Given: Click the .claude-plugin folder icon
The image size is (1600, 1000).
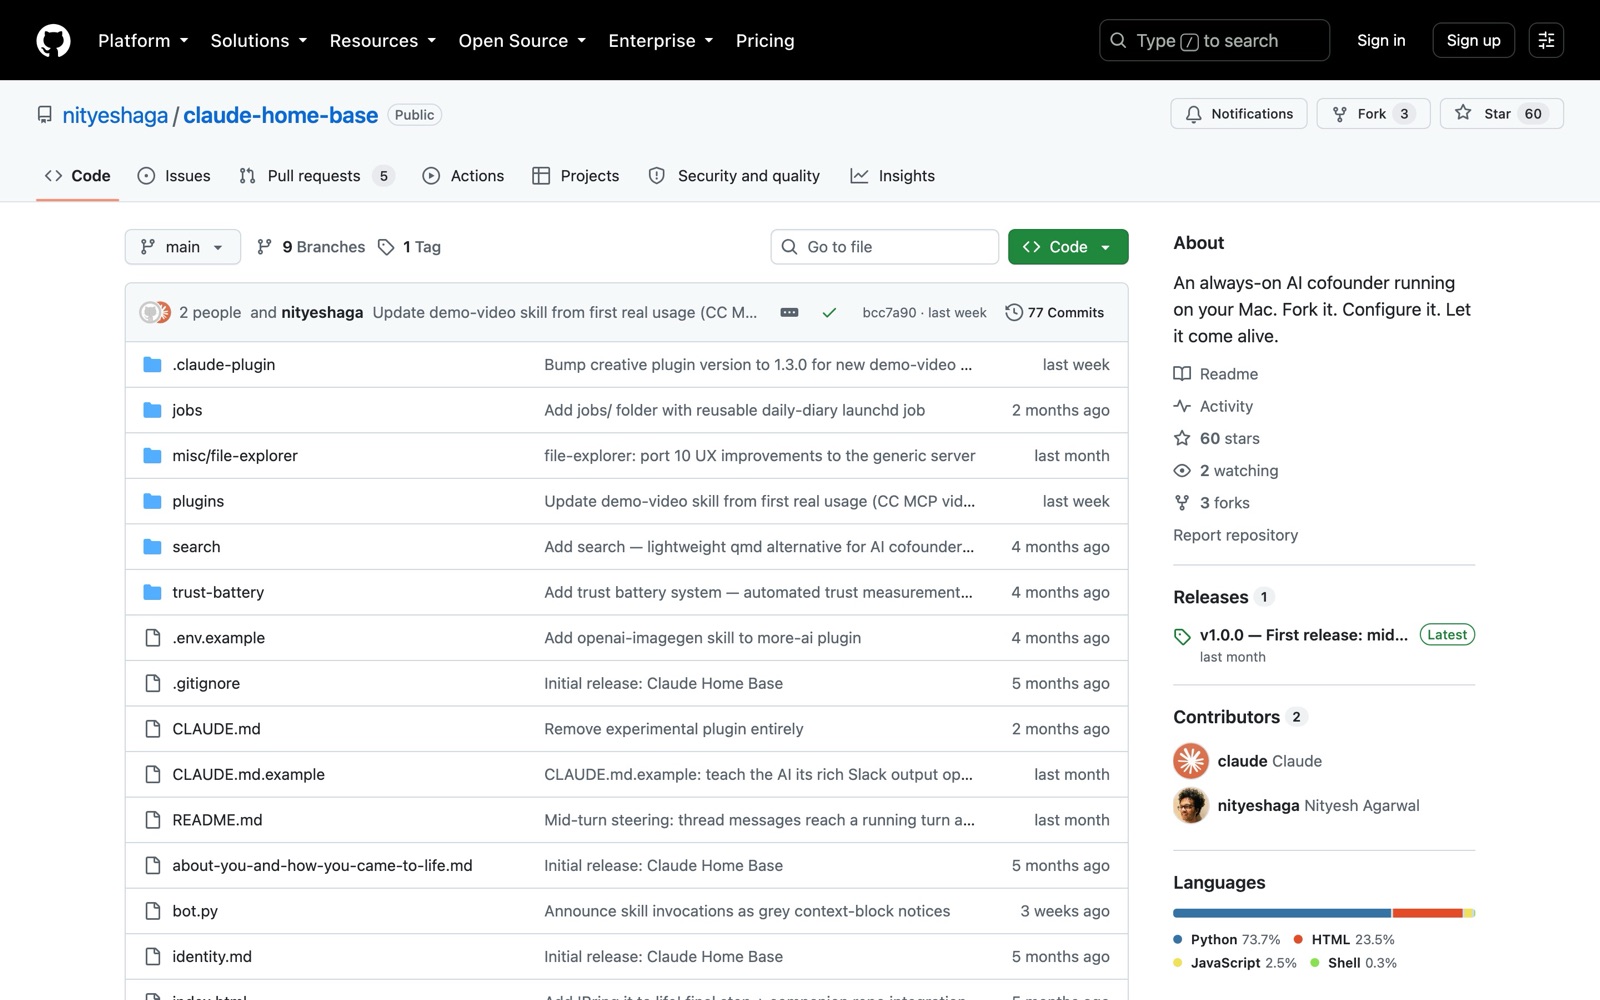Looking at the screenshot, I should (152, 365).
